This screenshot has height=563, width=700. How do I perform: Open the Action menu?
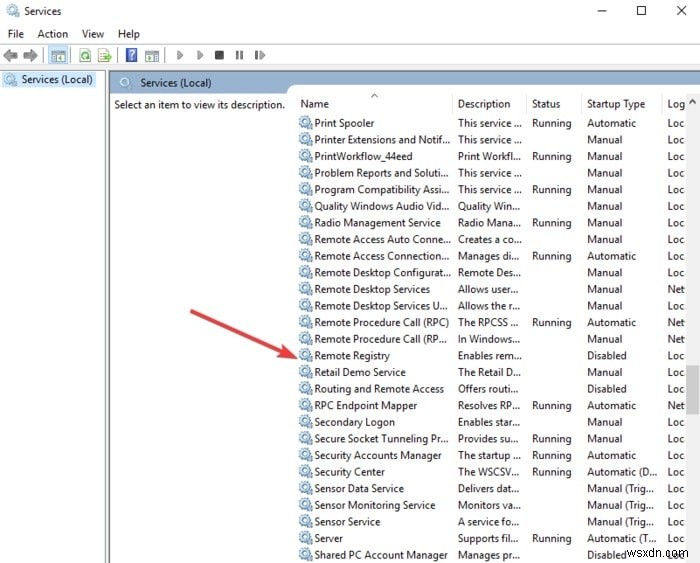tap(53, 34)
